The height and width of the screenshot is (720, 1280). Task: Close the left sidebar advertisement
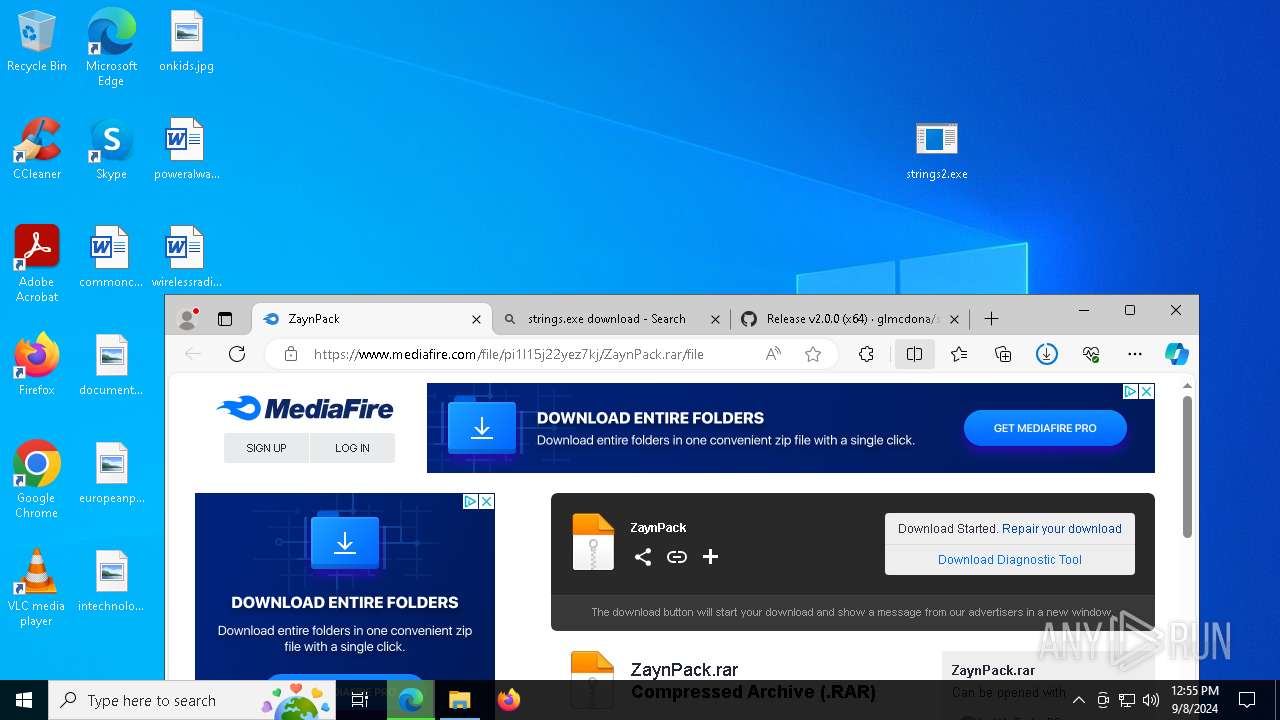pyautogui.click(x=487, y=502)
